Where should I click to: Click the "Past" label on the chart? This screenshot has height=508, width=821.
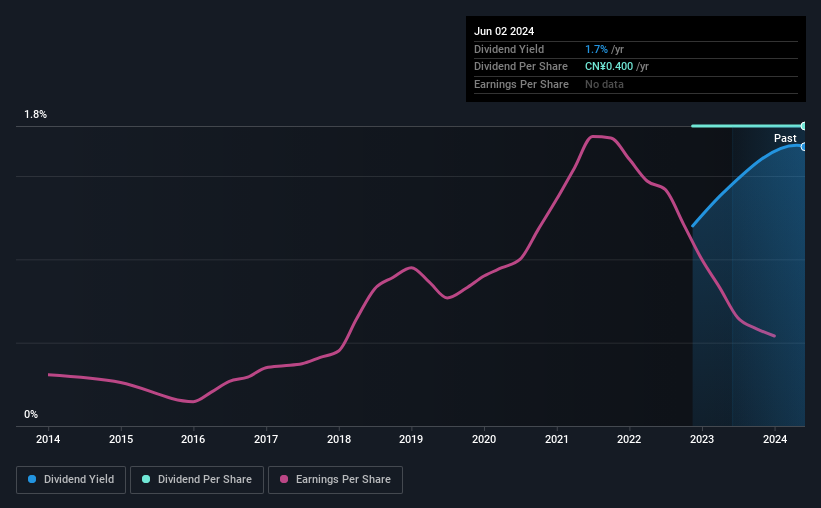[x=785, y=138]
